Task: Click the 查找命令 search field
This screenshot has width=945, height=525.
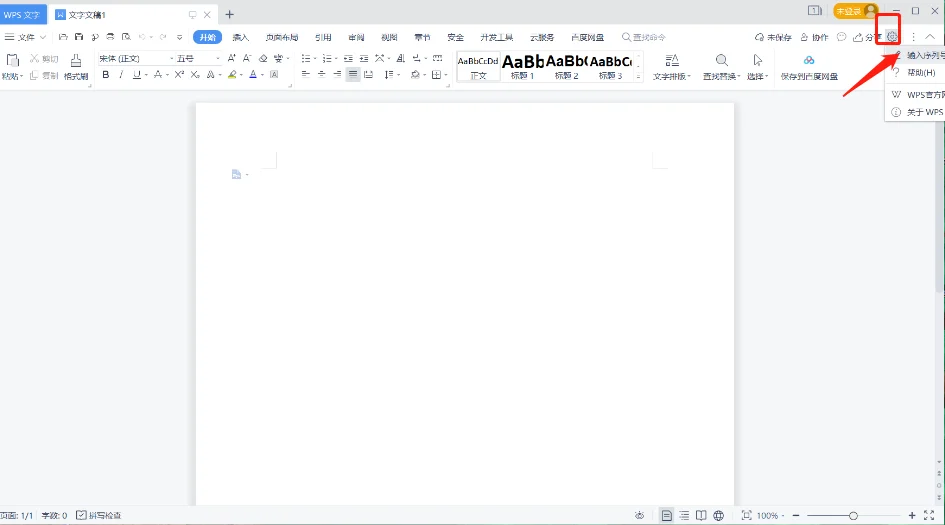Action: coord(644,37)
